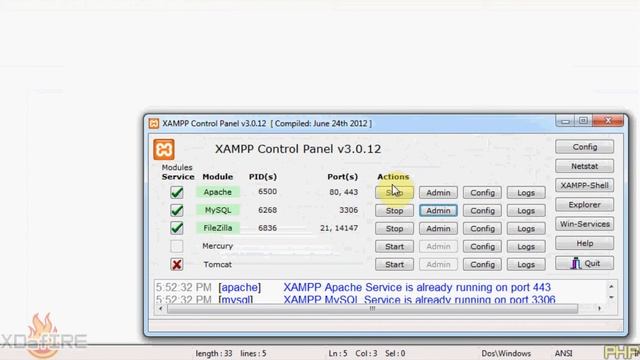
Task: Open MySQL Logs menu
Action: tap(526, 211)
